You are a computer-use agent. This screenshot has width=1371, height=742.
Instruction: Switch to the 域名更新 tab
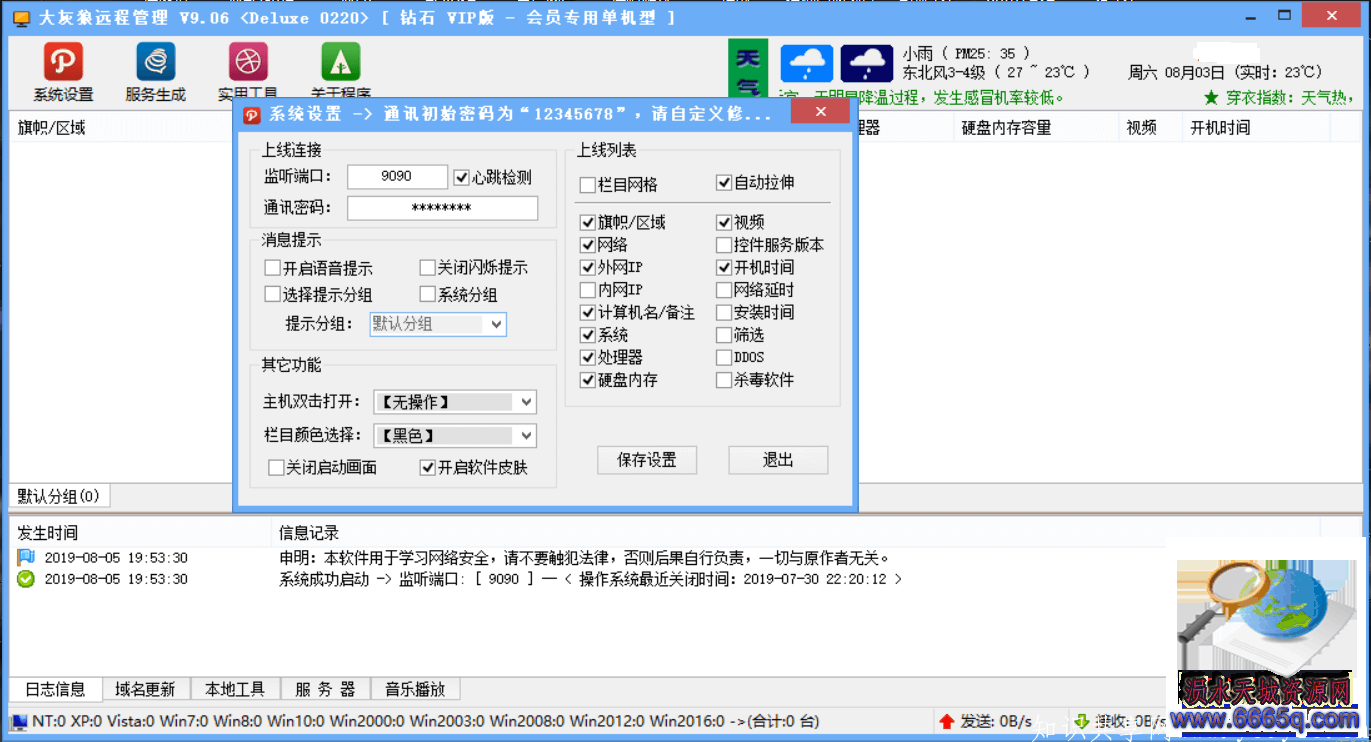tap(145, 689)
